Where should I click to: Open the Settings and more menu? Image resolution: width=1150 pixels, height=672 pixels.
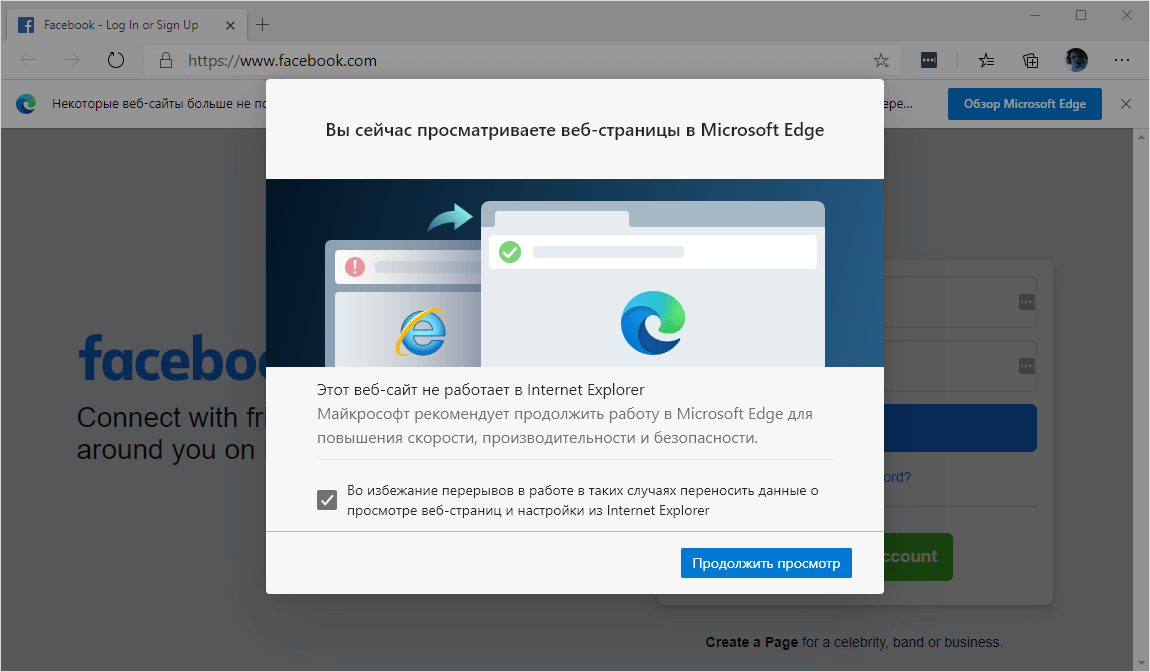(1122, 60)
